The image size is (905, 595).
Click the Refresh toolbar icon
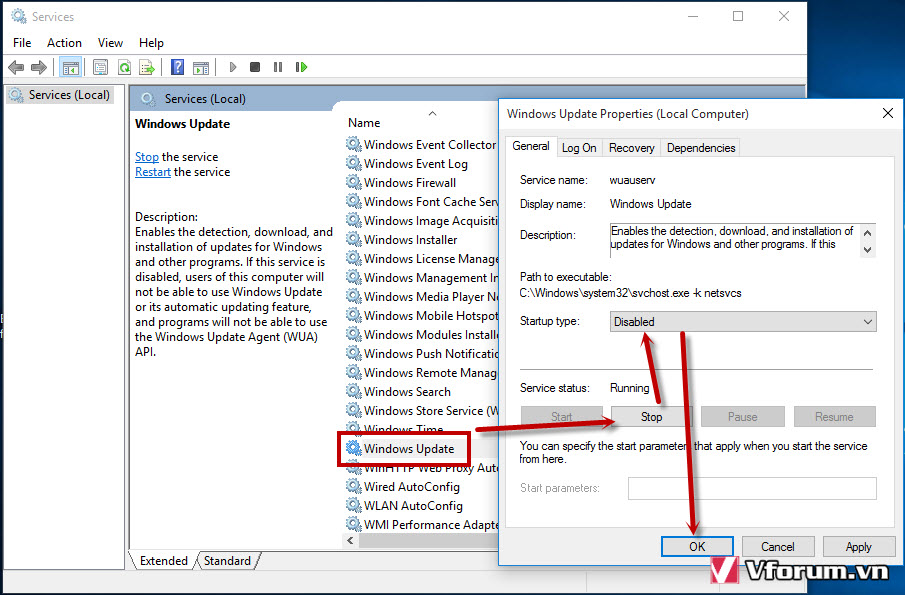124,68
